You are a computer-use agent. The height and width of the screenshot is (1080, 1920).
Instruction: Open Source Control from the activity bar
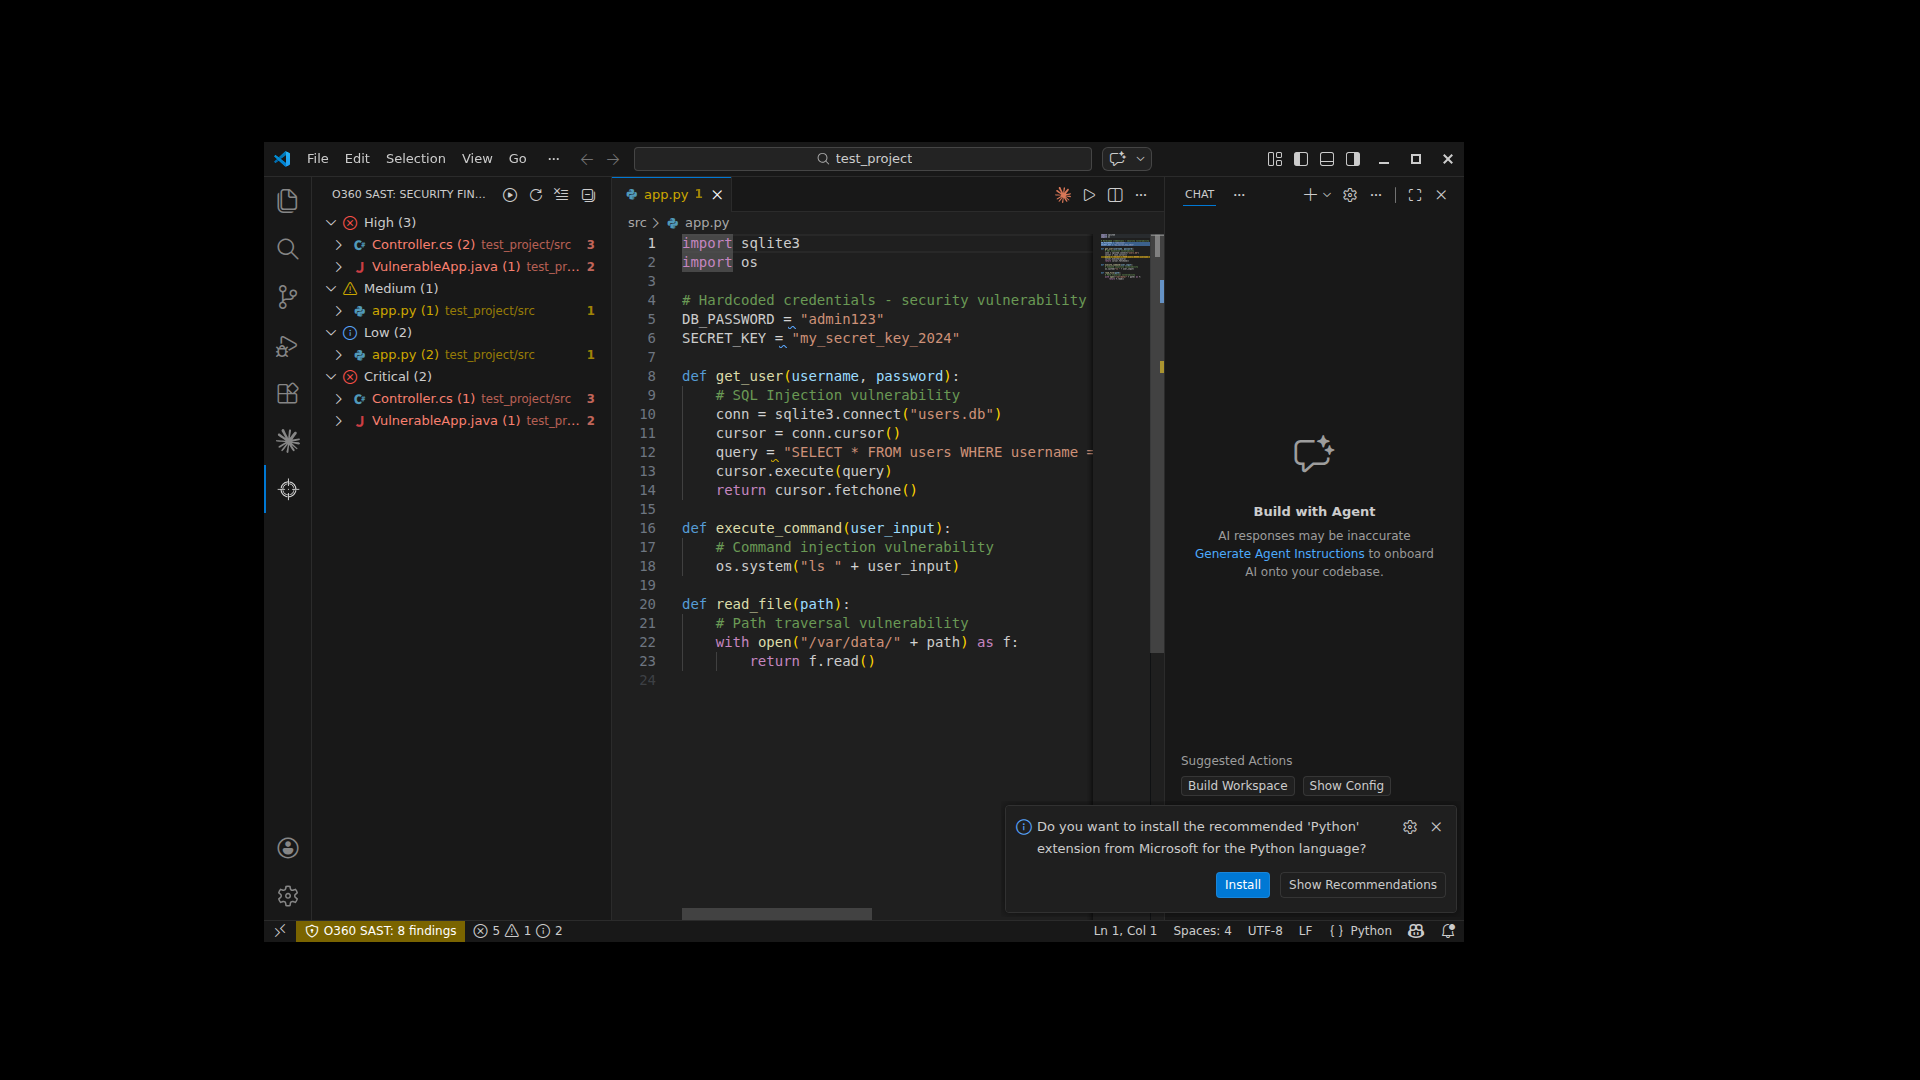click(287, 297)
